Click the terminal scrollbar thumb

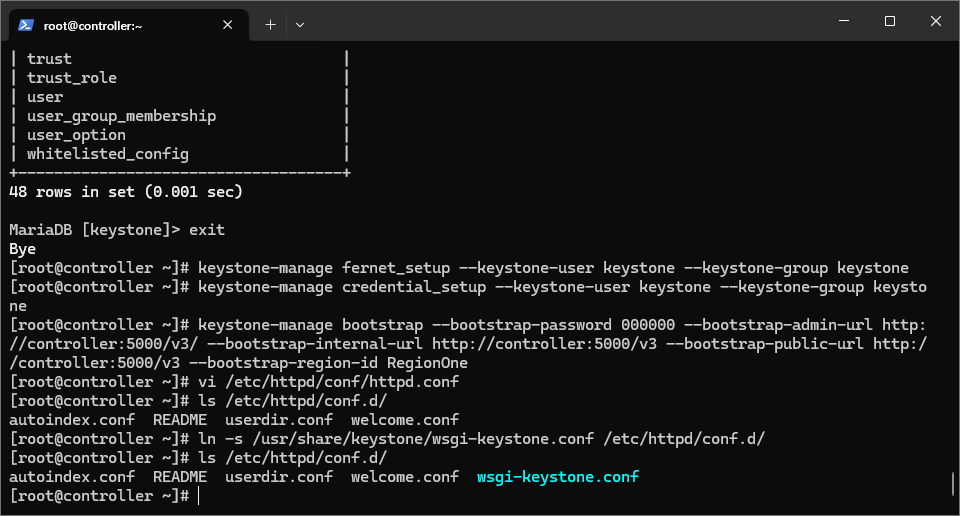[952, 485]
